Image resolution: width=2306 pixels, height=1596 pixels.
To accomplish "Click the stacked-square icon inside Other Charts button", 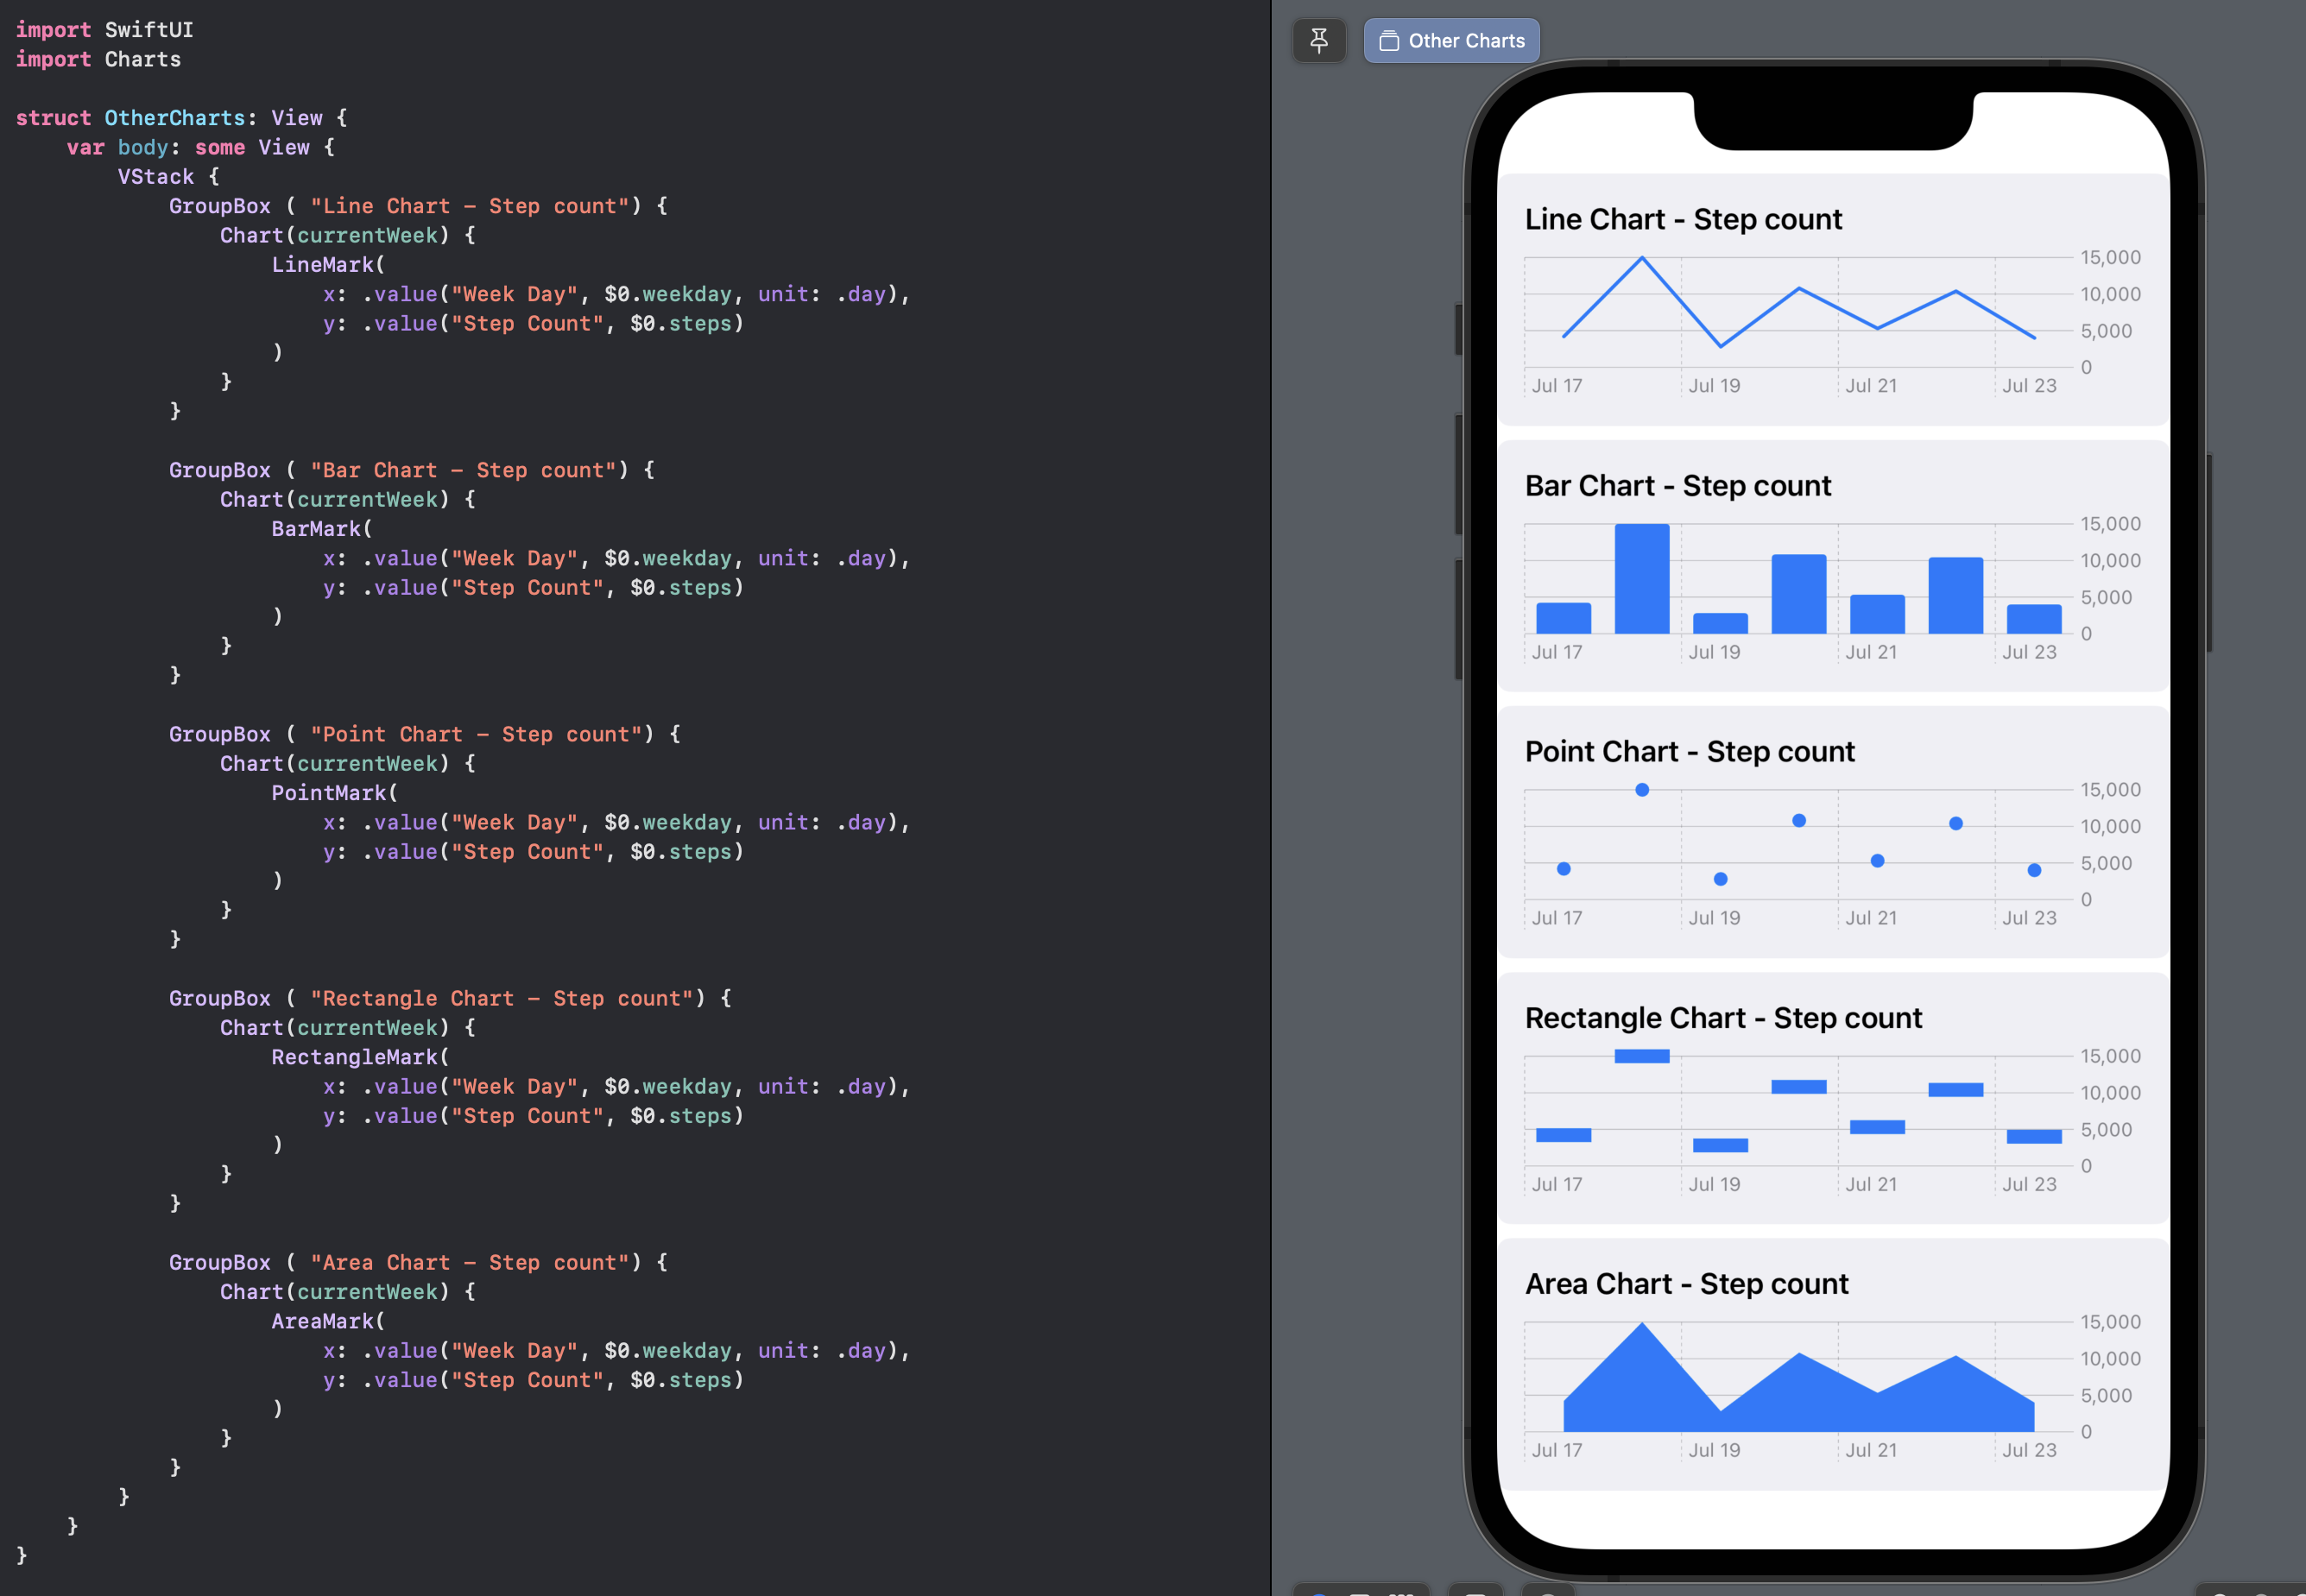I will click(1388, 41).
